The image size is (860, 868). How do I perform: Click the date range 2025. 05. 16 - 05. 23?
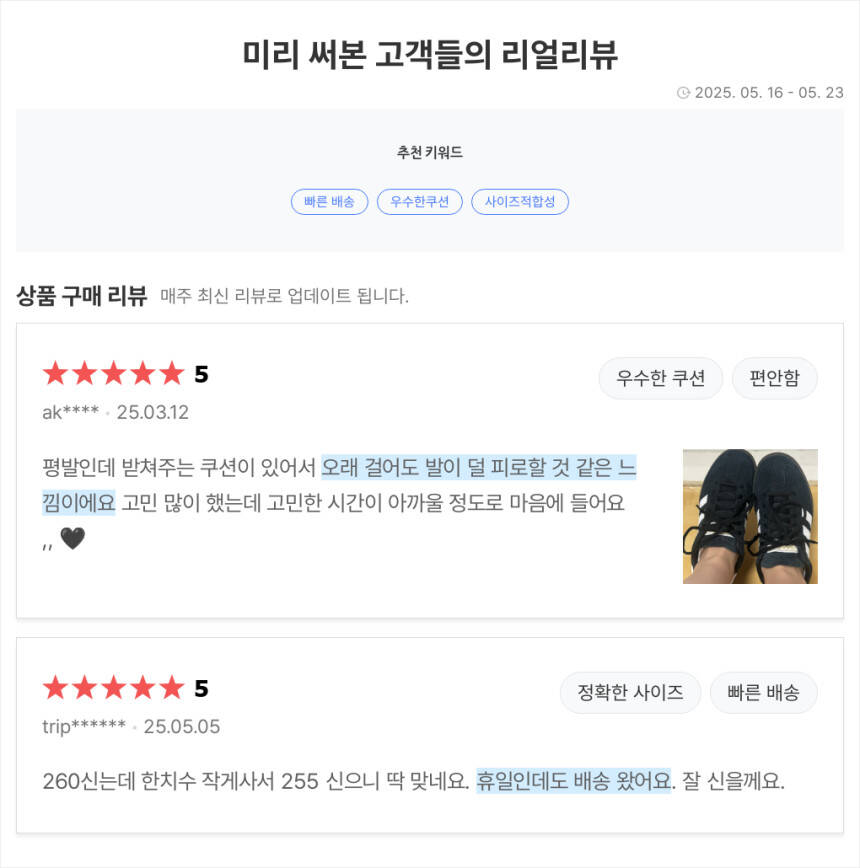coord(768,93)
